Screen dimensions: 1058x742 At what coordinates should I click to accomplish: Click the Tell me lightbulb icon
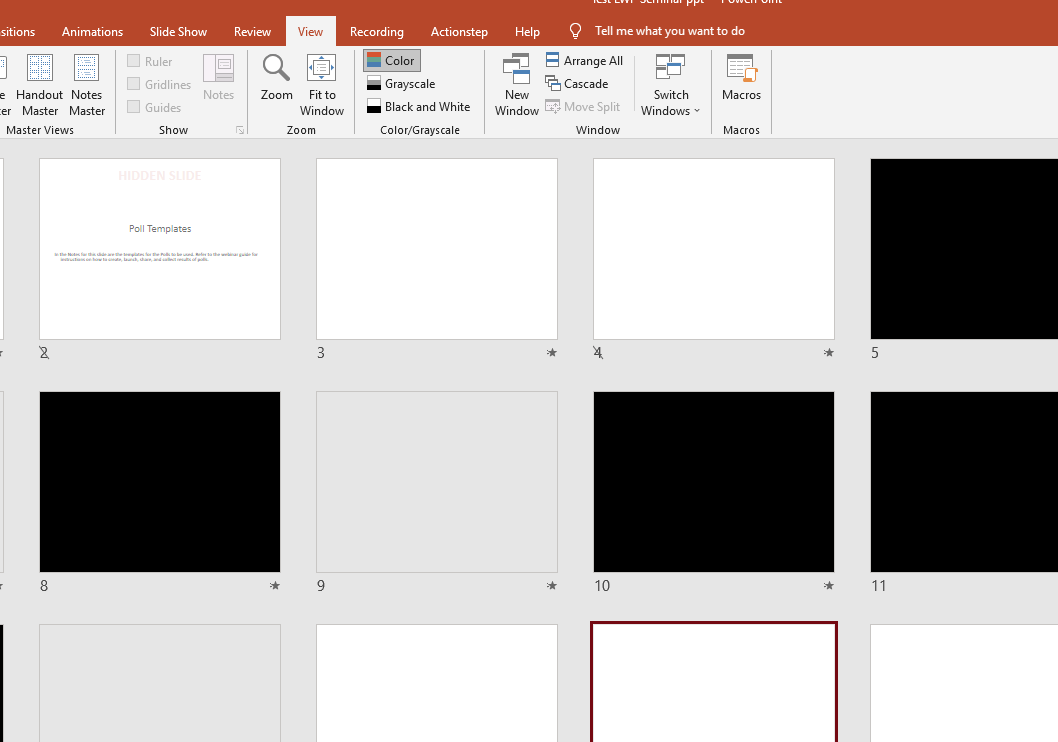[x=576, y=31]
